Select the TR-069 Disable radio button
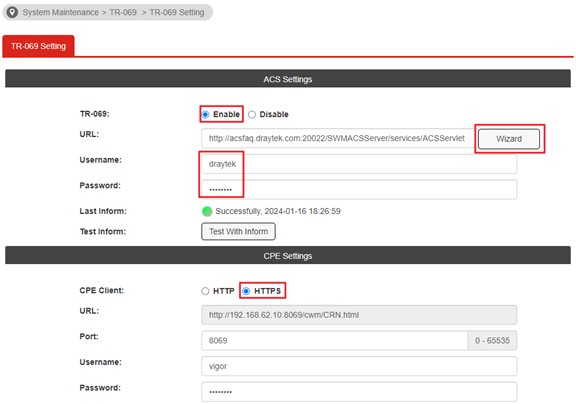This screenshot has width=576, height=404. (252, 114)
